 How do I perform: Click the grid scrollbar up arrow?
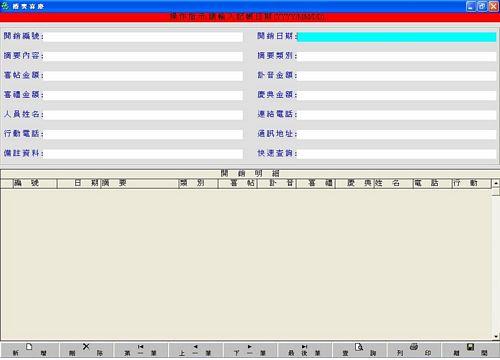[496, 183]
